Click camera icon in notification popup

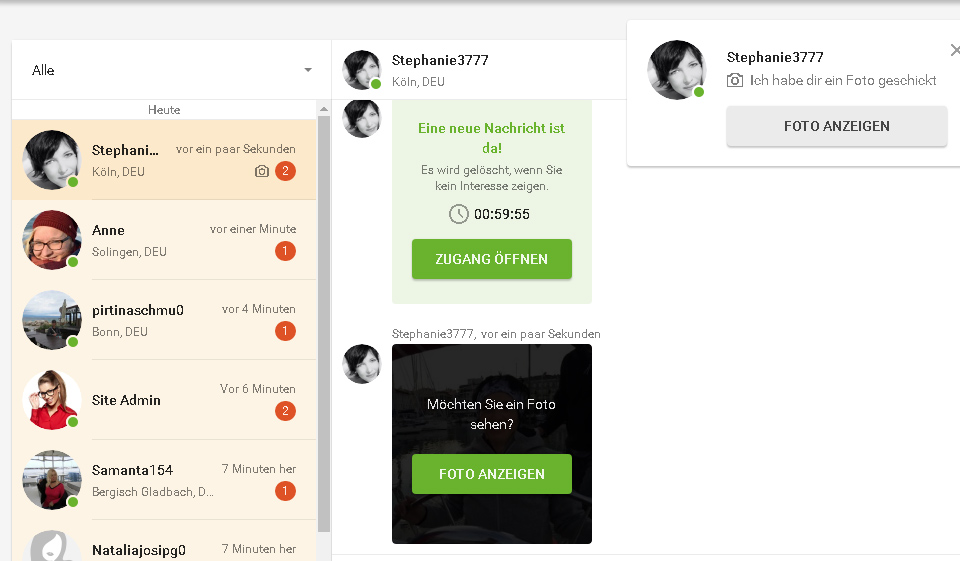(x=735, y=80)
